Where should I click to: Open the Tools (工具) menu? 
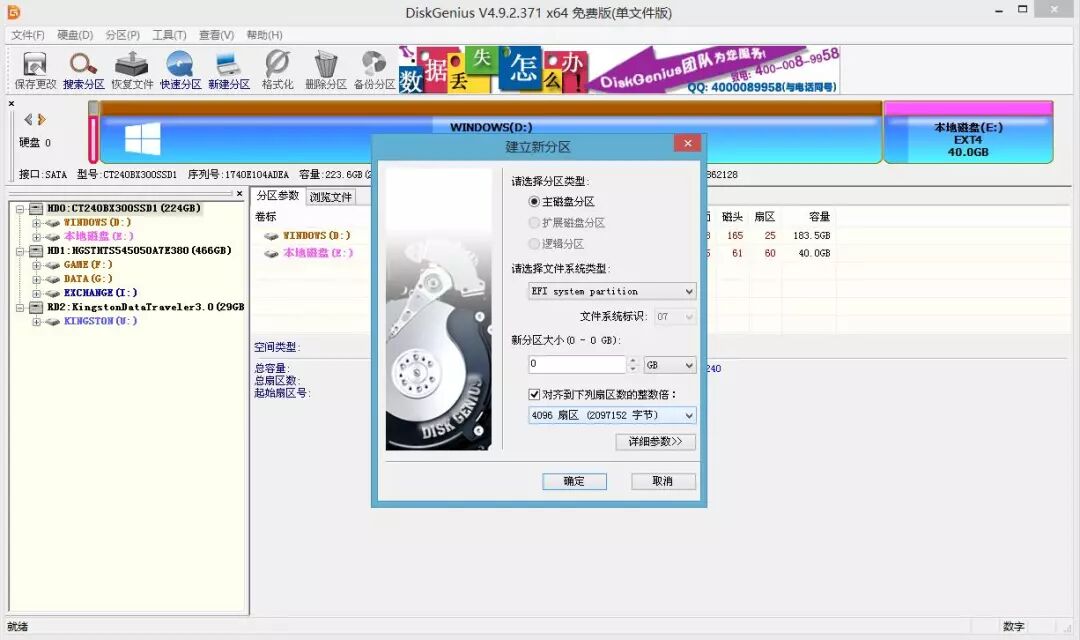click(x=169, y=35)
